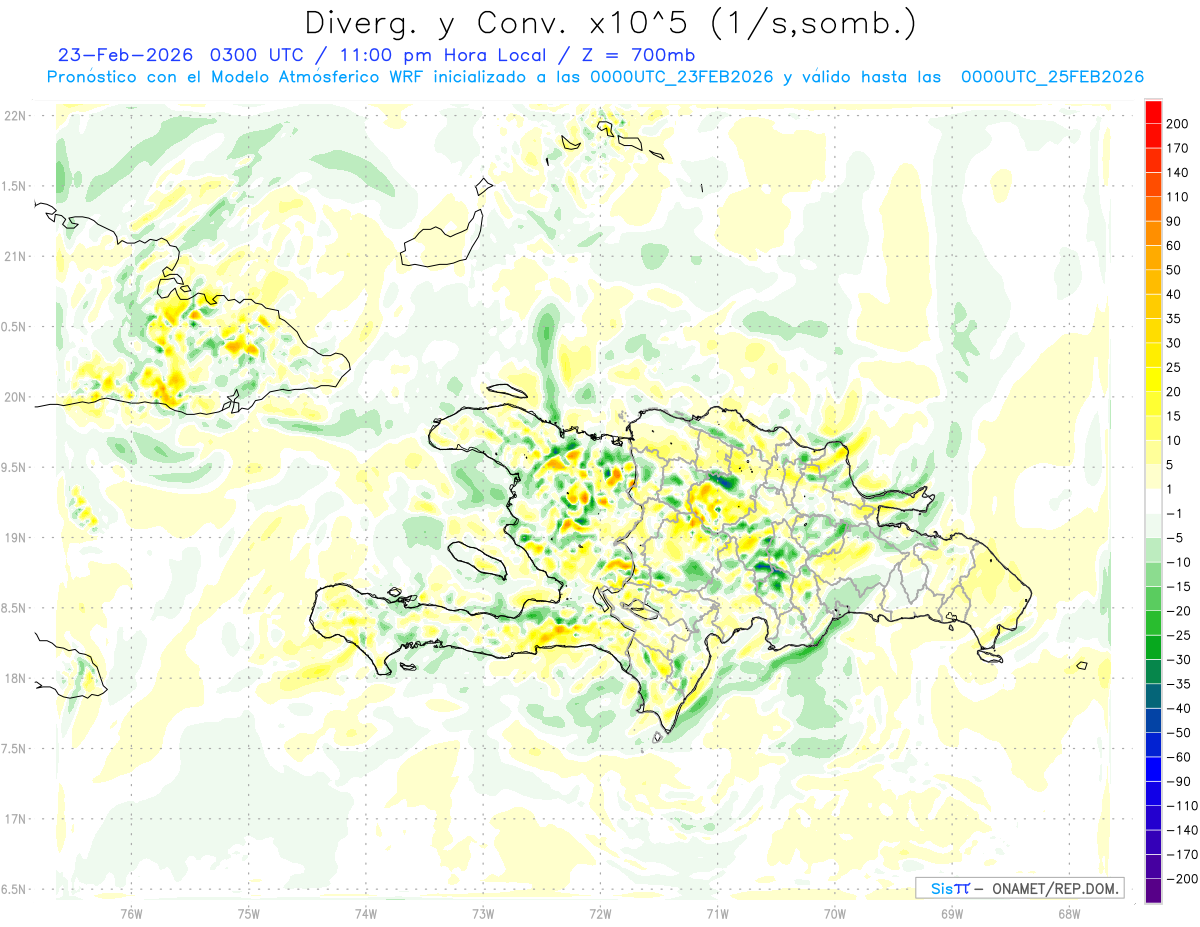Screen dimensions: 1200x927
Task: Click color bar label "-30"
Action: 1179,660
